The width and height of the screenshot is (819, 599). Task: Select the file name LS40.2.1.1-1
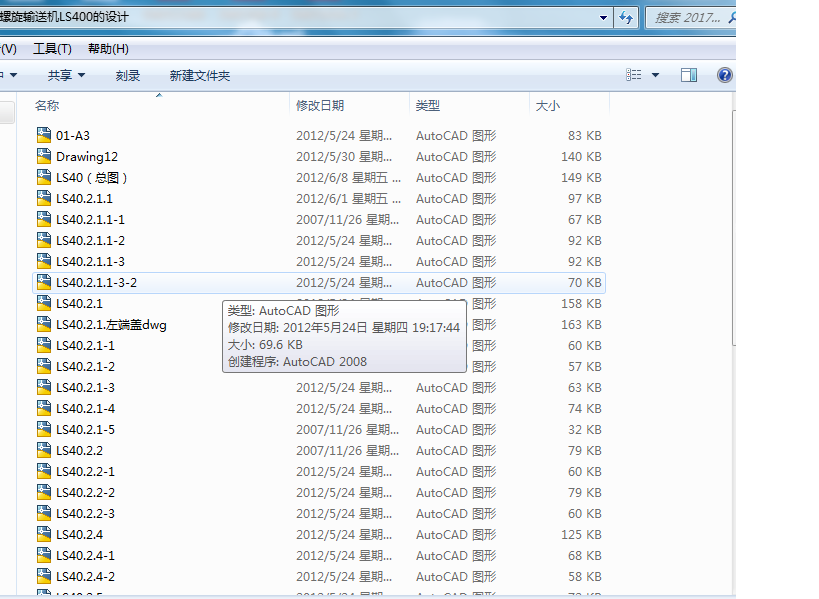tap(90, 219)
